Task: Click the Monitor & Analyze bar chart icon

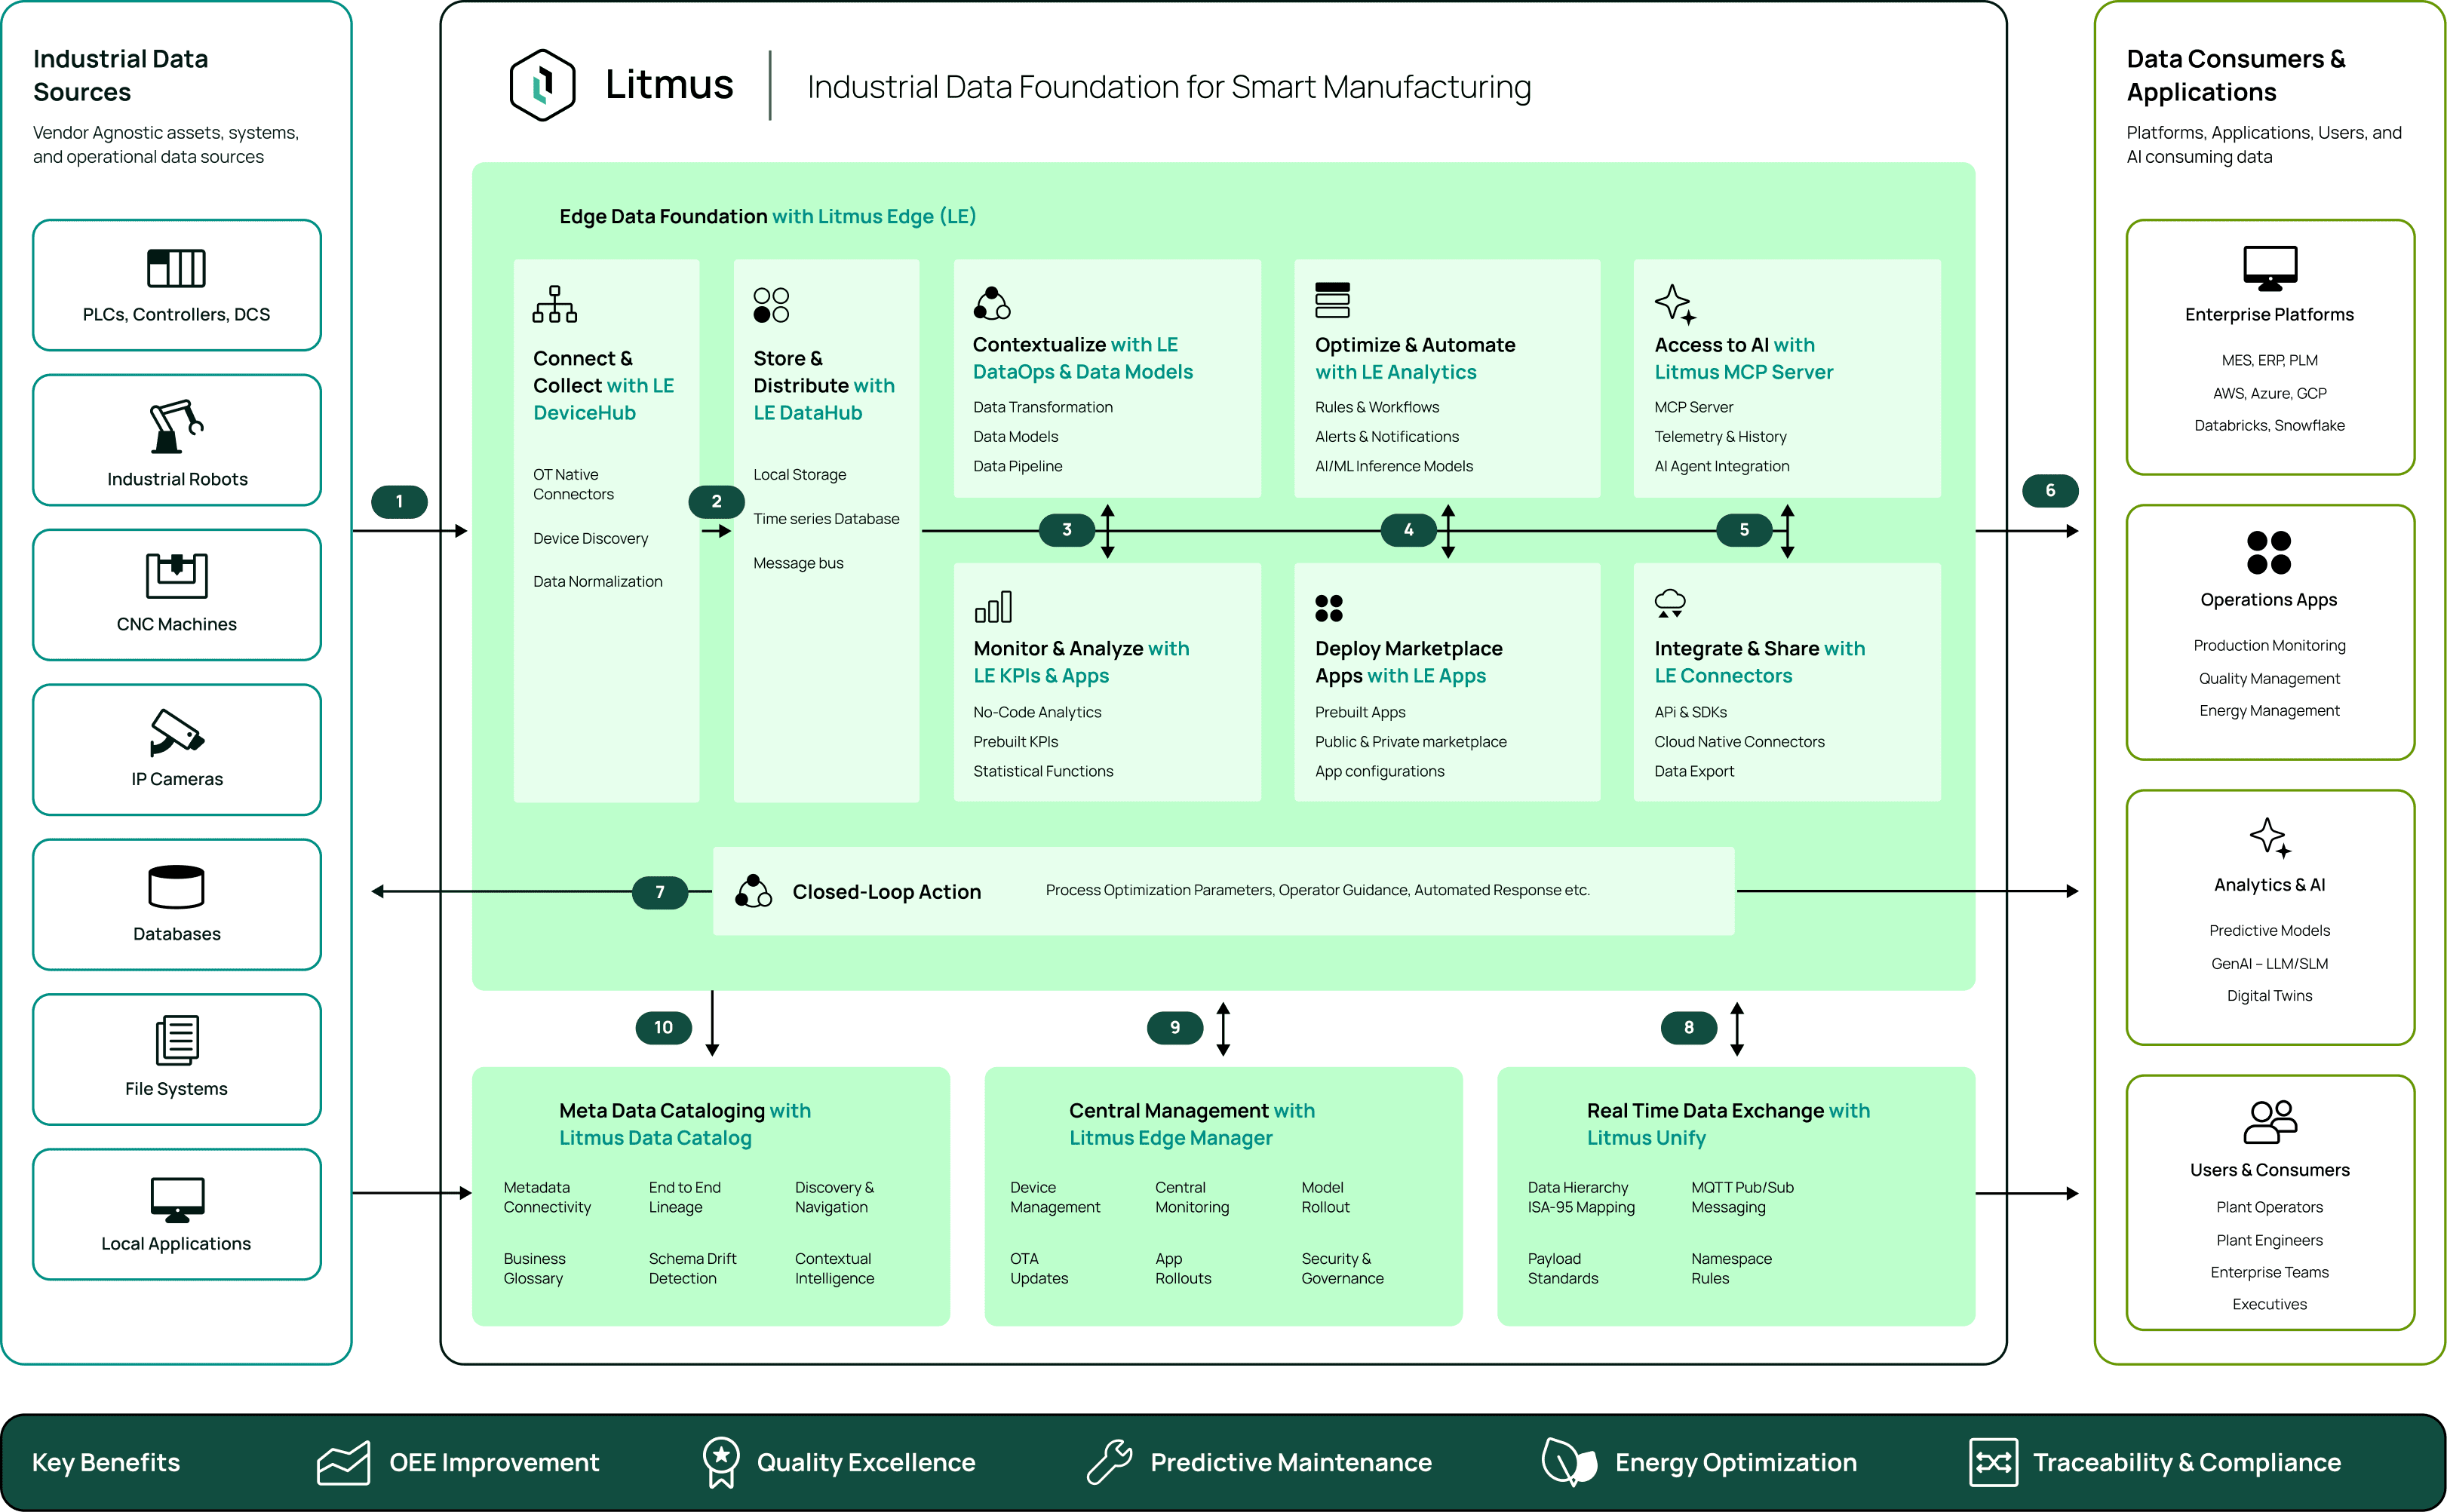Action: pyautogui.click(x=993, y=606)
